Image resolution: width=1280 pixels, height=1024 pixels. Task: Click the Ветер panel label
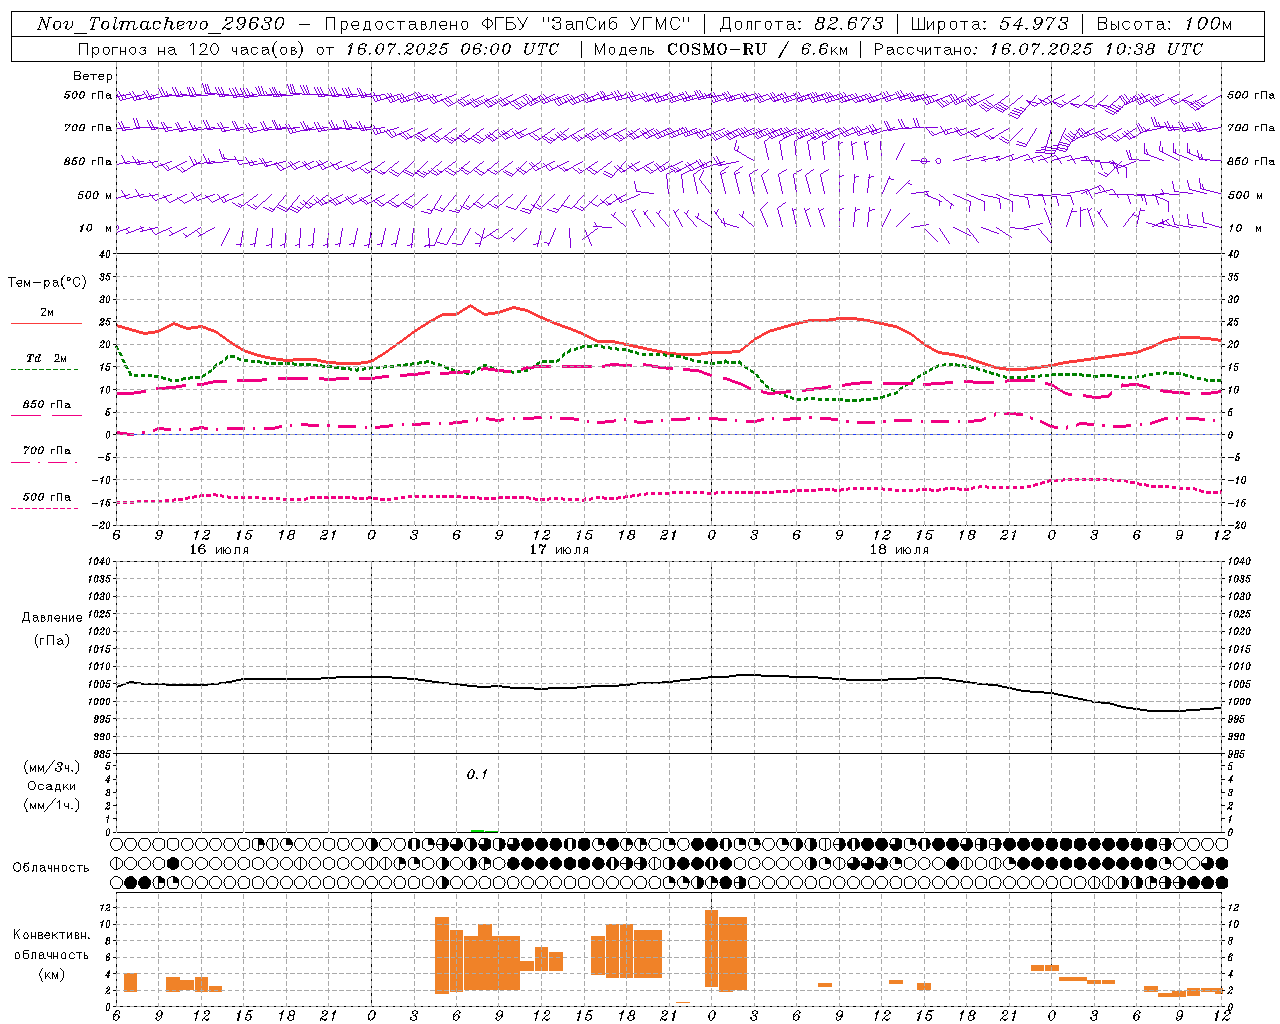click(93, 76)
